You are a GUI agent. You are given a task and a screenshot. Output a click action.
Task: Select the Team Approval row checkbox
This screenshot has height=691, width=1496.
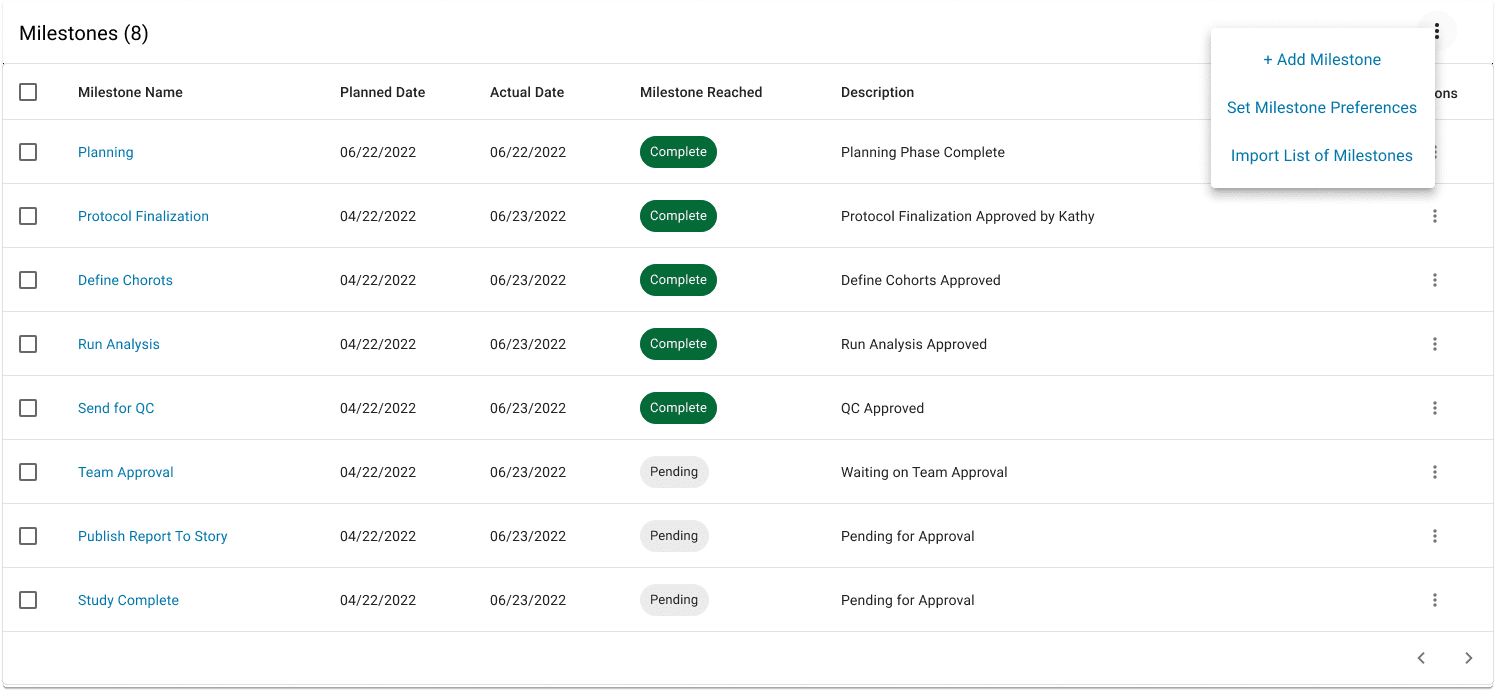coord(28,472)
